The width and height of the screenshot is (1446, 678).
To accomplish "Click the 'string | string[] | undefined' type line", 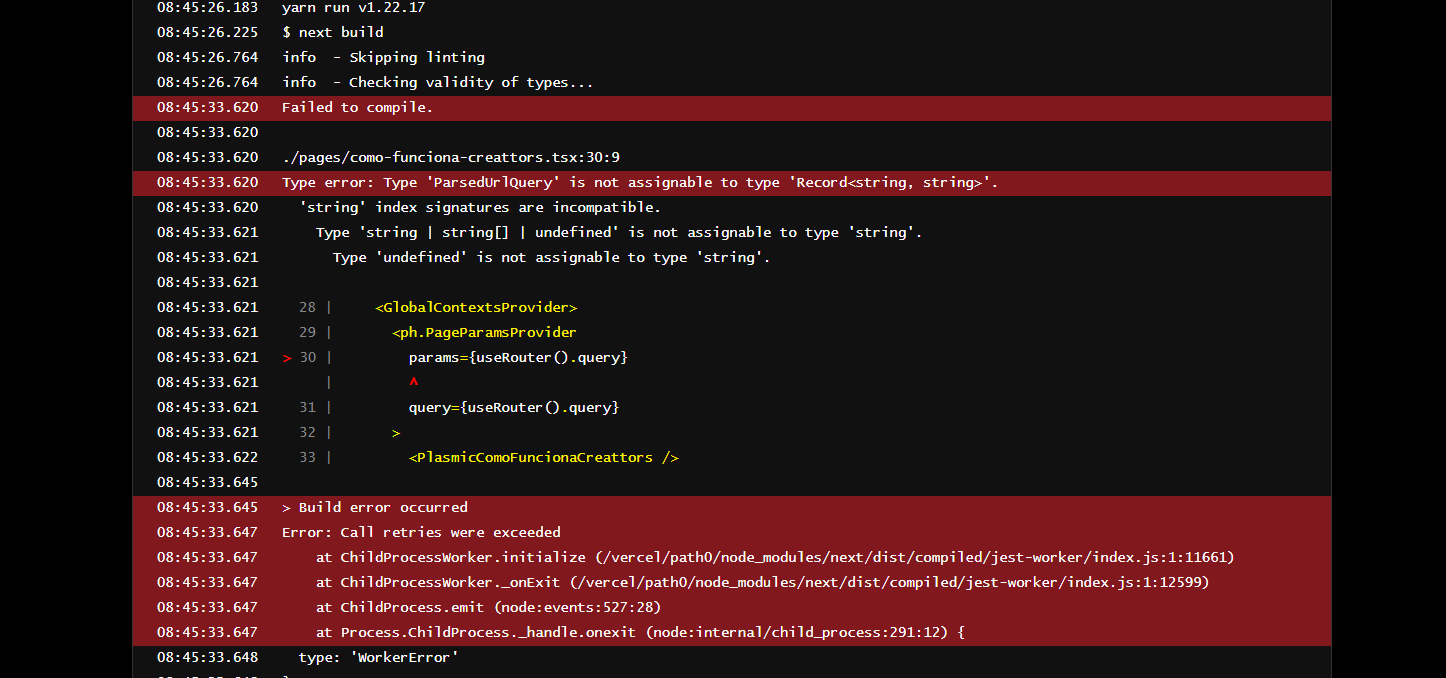I will [x=618, y=233].
